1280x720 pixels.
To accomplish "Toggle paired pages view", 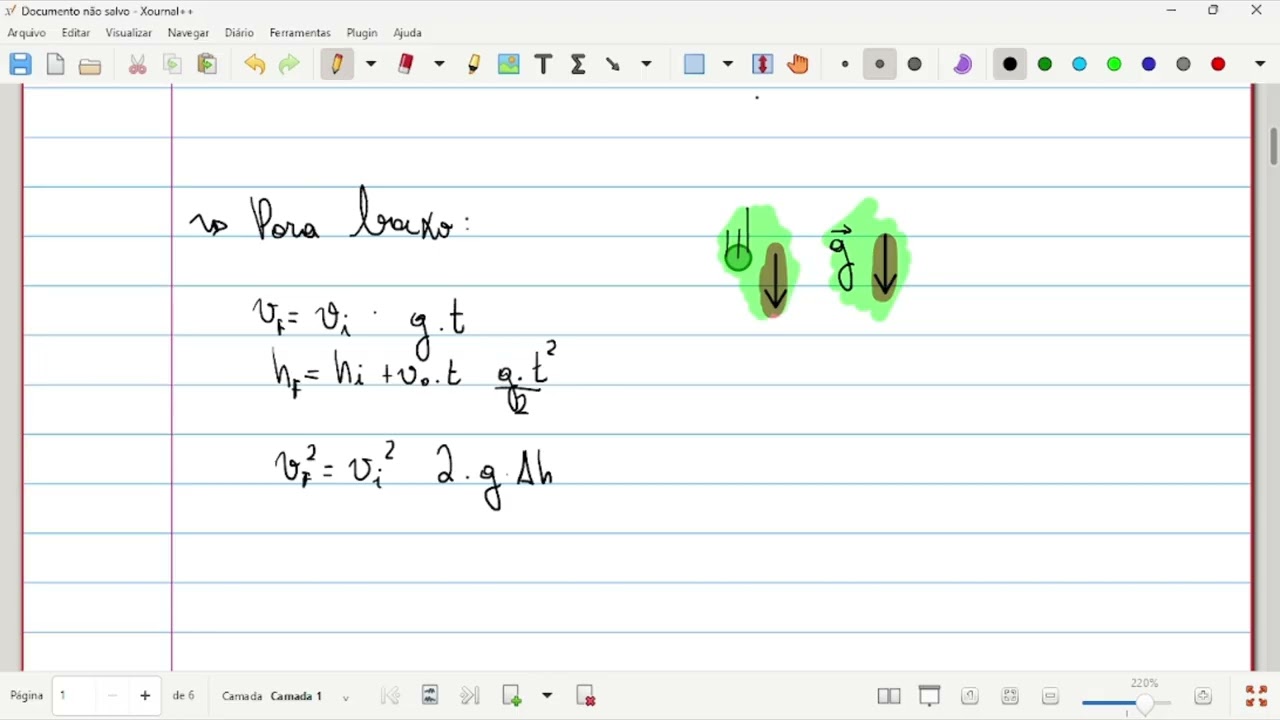I will (x=889, y=696).
